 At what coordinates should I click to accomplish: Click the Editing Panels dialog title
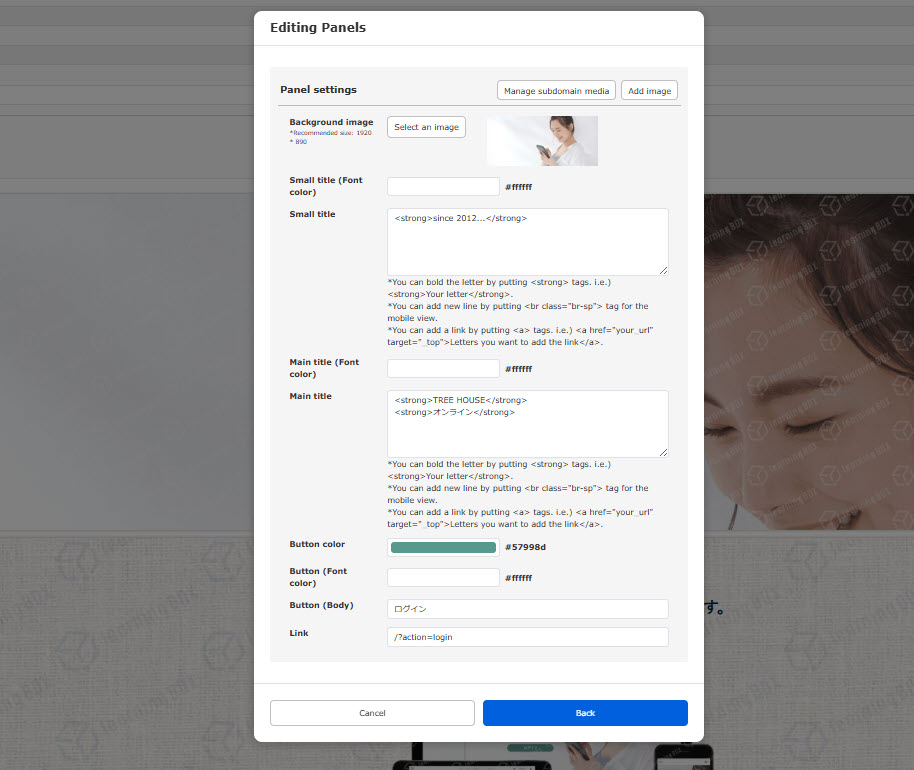click(318, 28)
